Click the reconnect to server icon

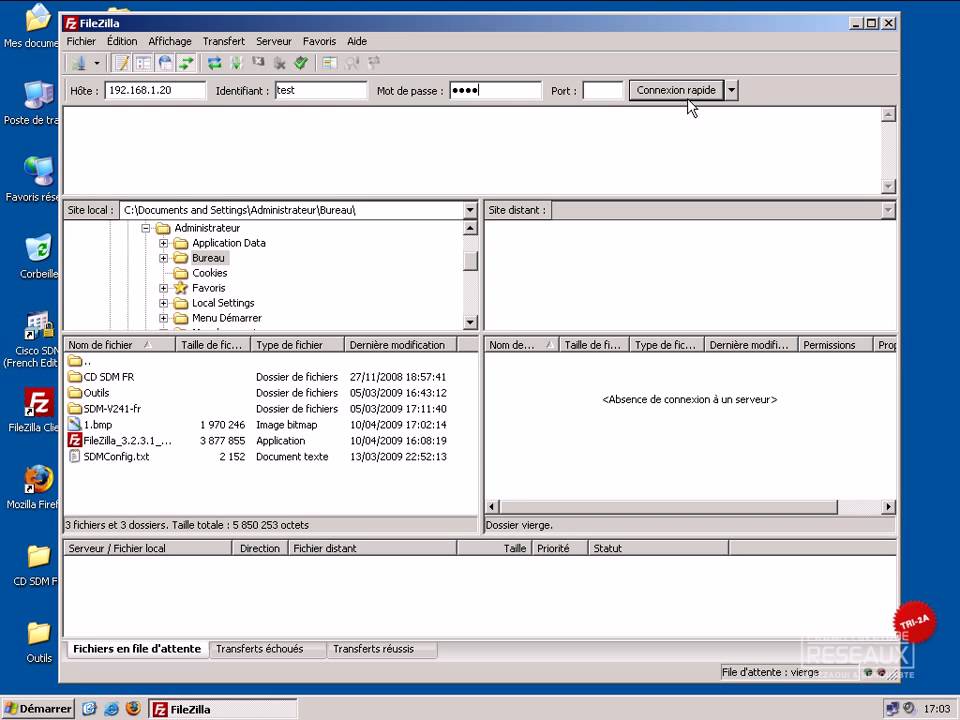tap(301, 62)
